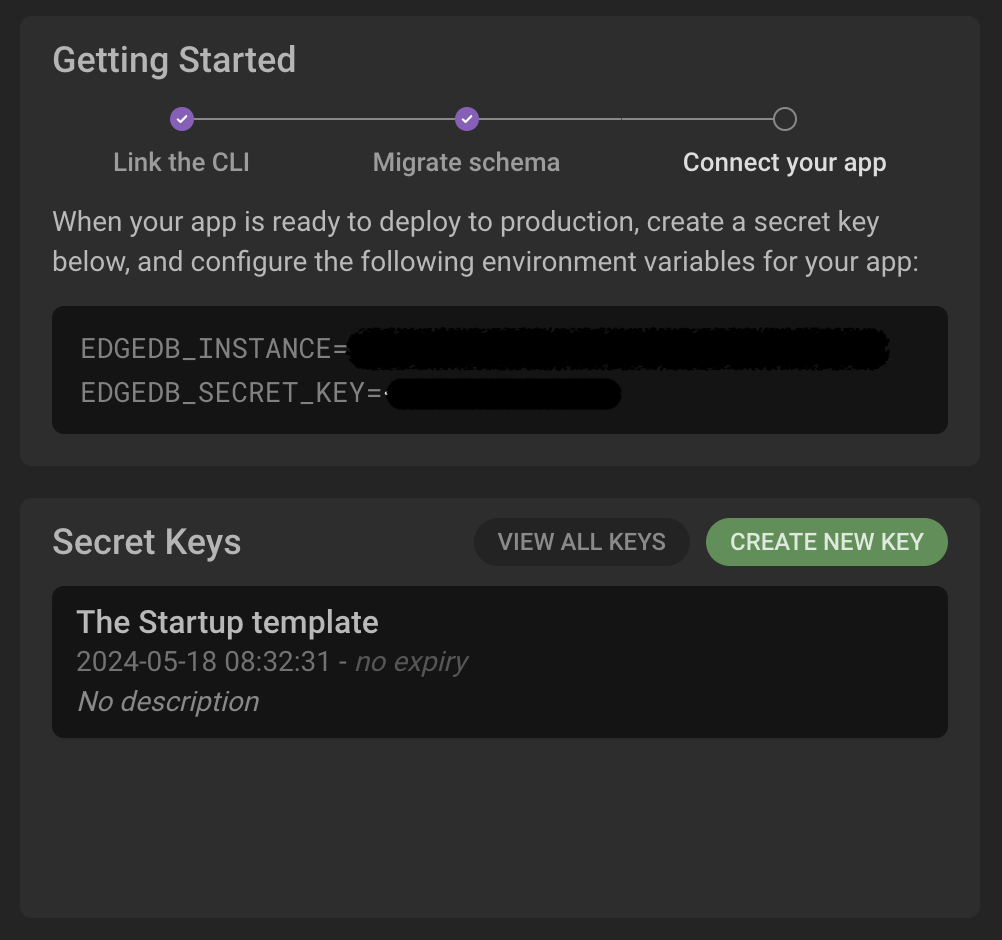Click progress line between first two steps
The width and height of the screenshot is (1002, 940).
(324, 120)
